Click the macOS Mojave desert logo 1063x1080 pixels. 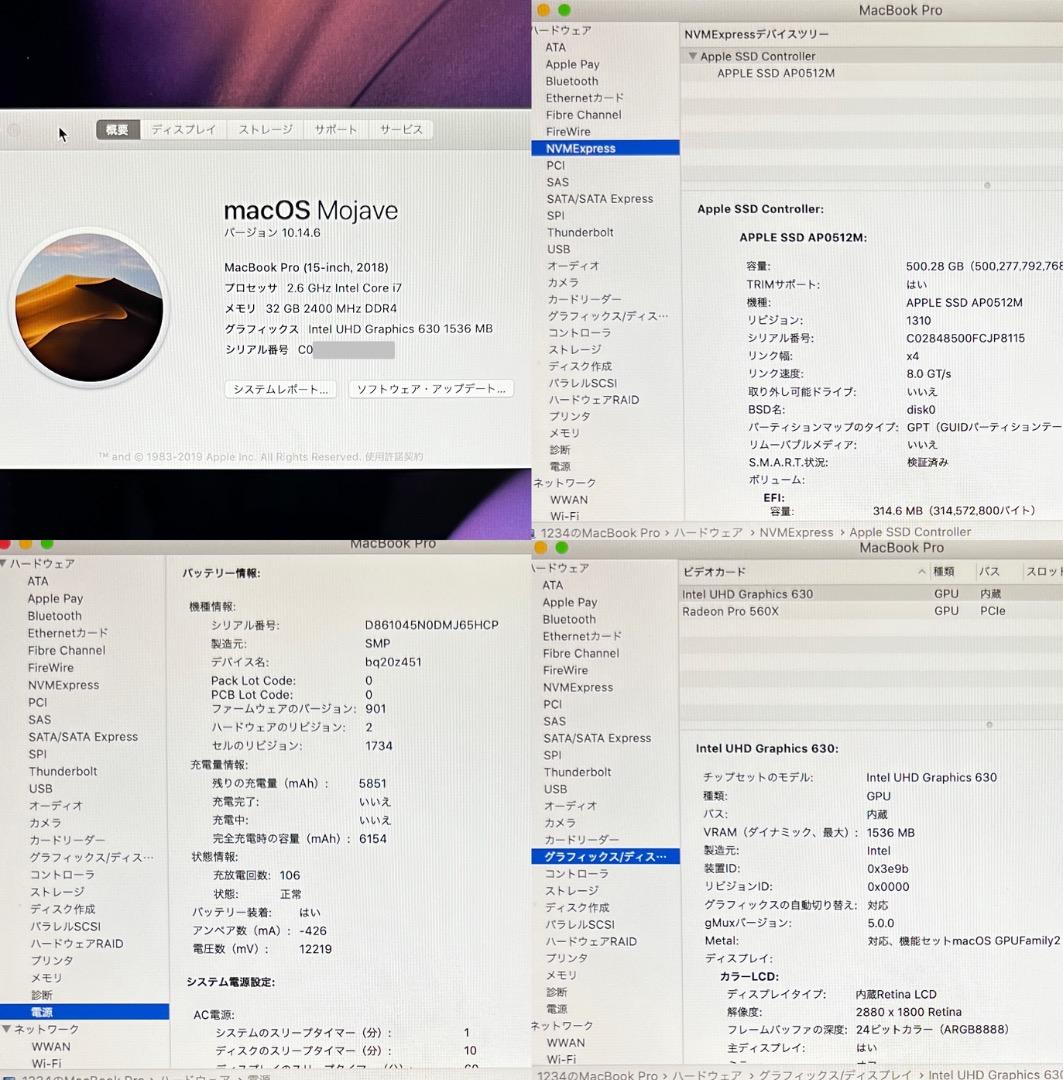89,307
